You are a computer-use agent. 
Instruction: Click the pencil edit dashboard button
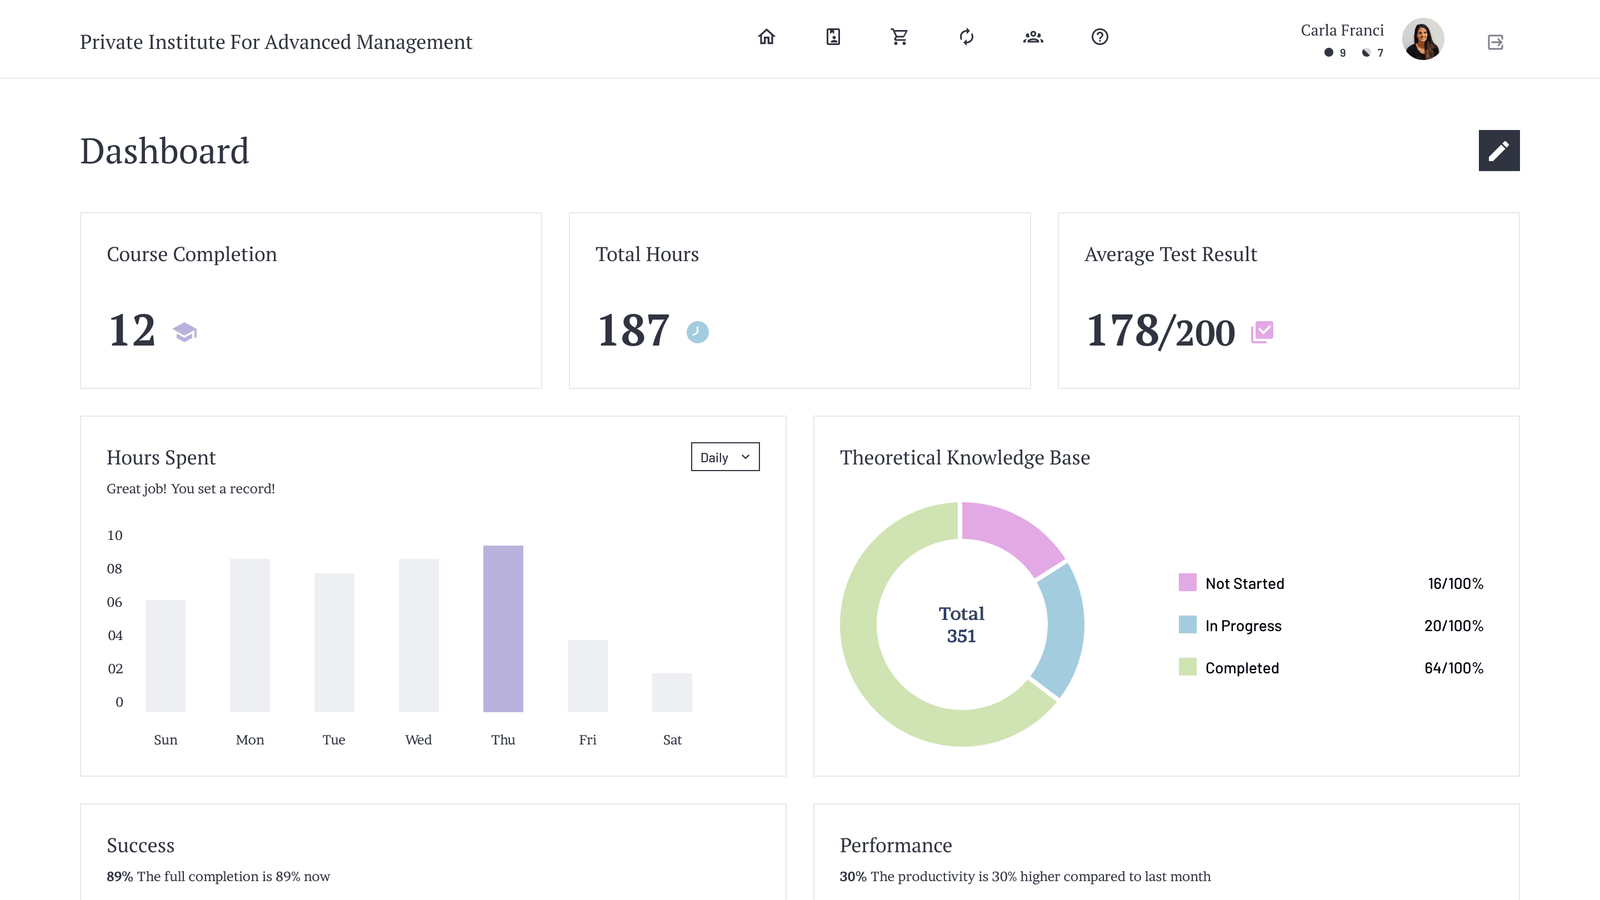[x=1498, y=151]
